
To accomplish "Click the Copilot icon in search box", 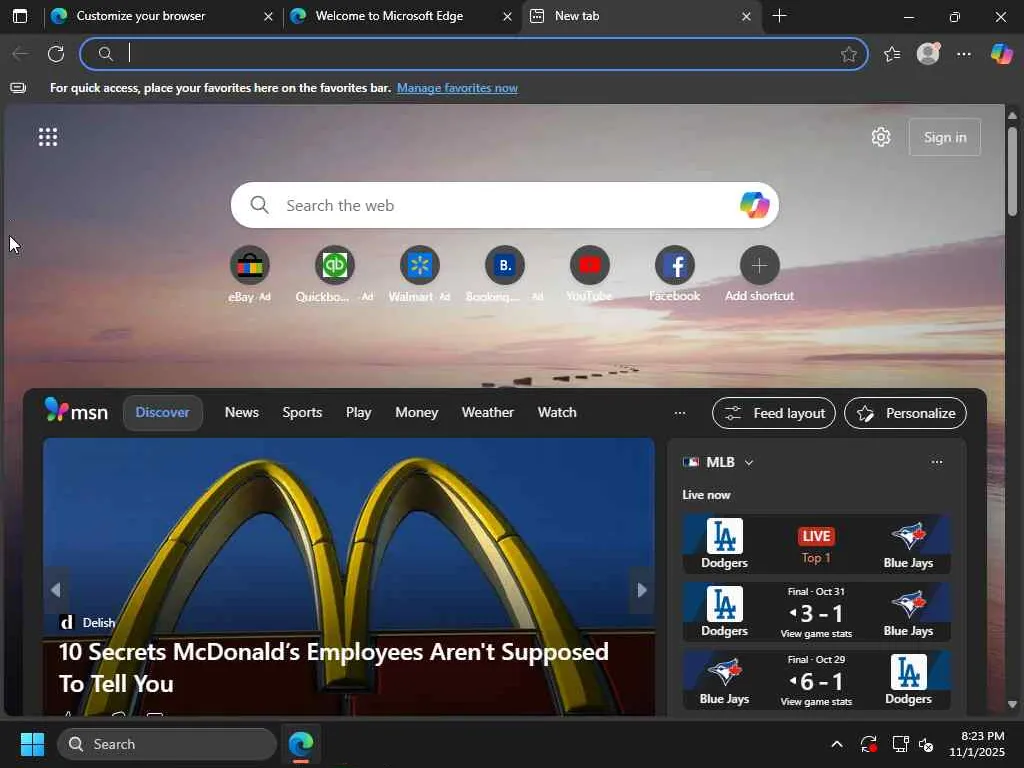I will (x=754, y=205).
